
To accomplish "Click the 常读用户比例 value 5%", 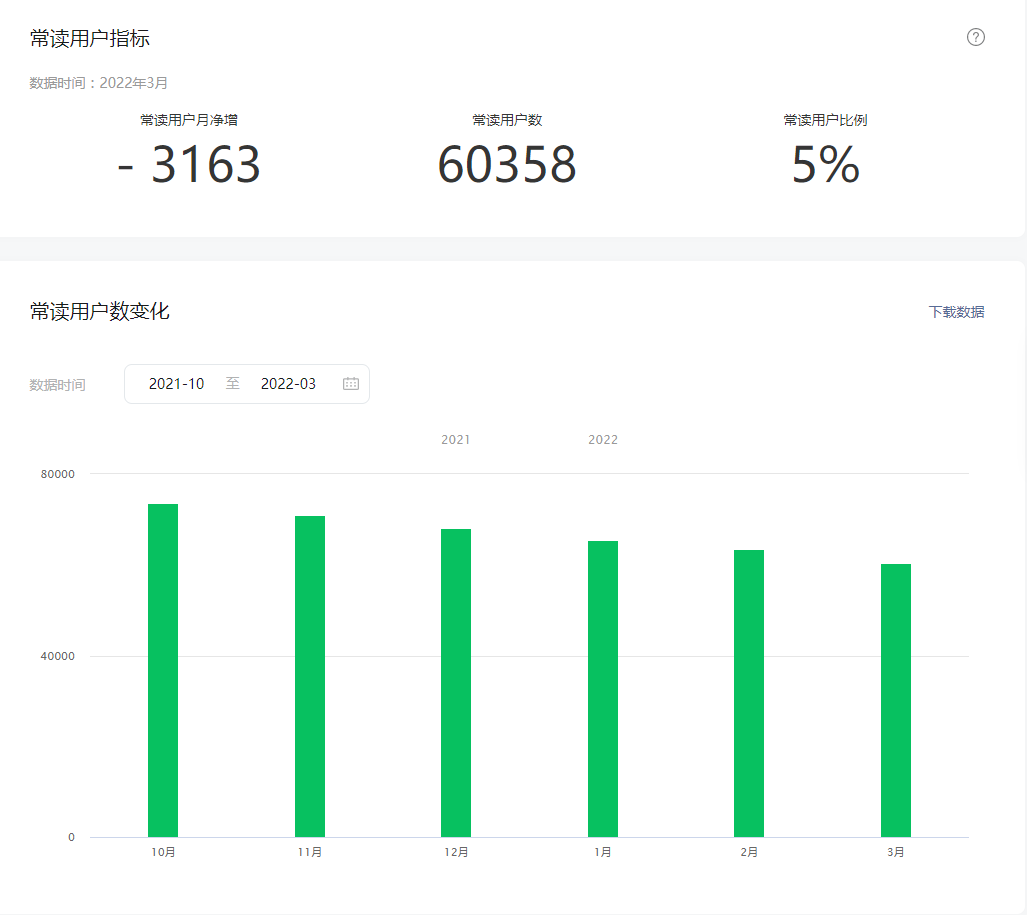I will click(x=825, y=165).
